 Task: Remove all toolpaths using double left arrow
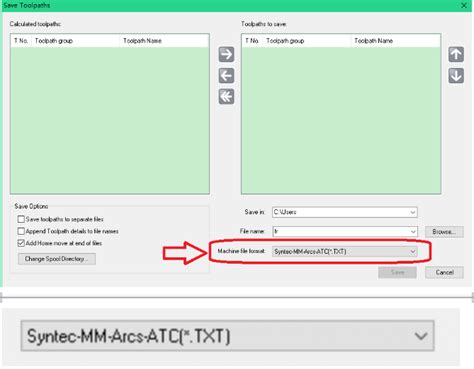(226, 97)
